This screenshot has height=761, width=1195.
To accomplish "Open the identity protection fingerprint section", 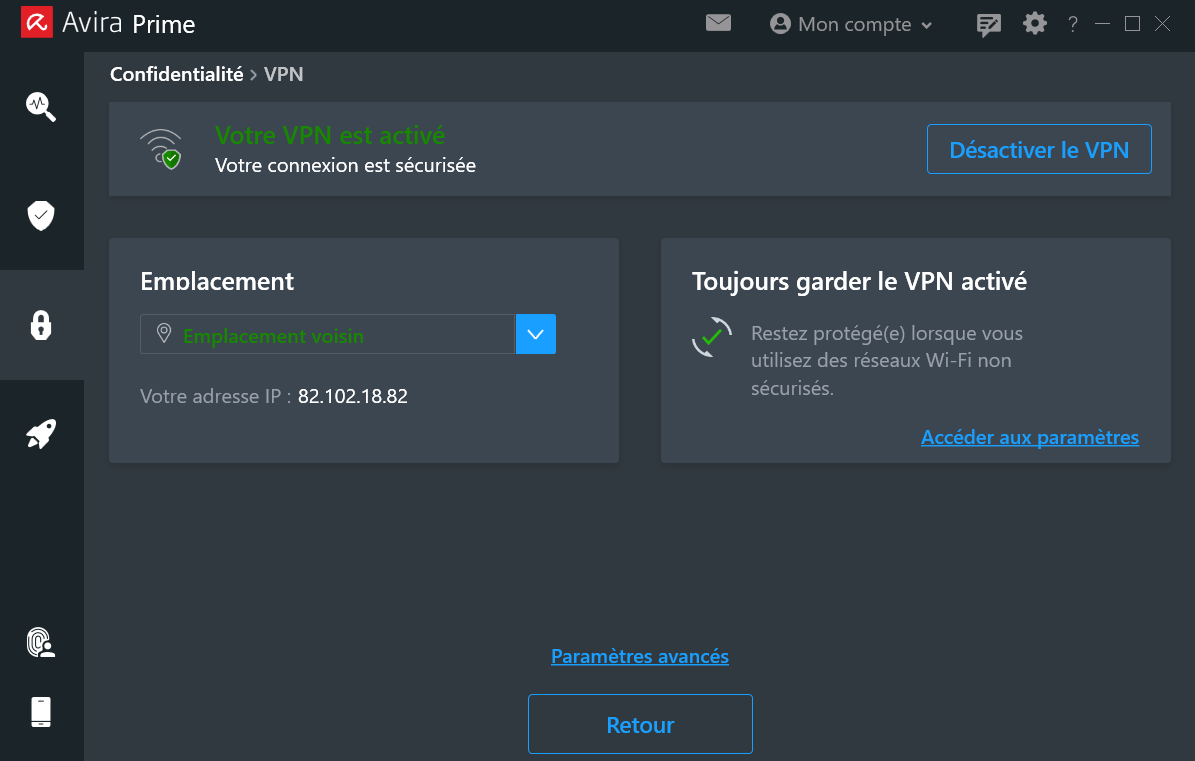I will click(x=41, y=643).
